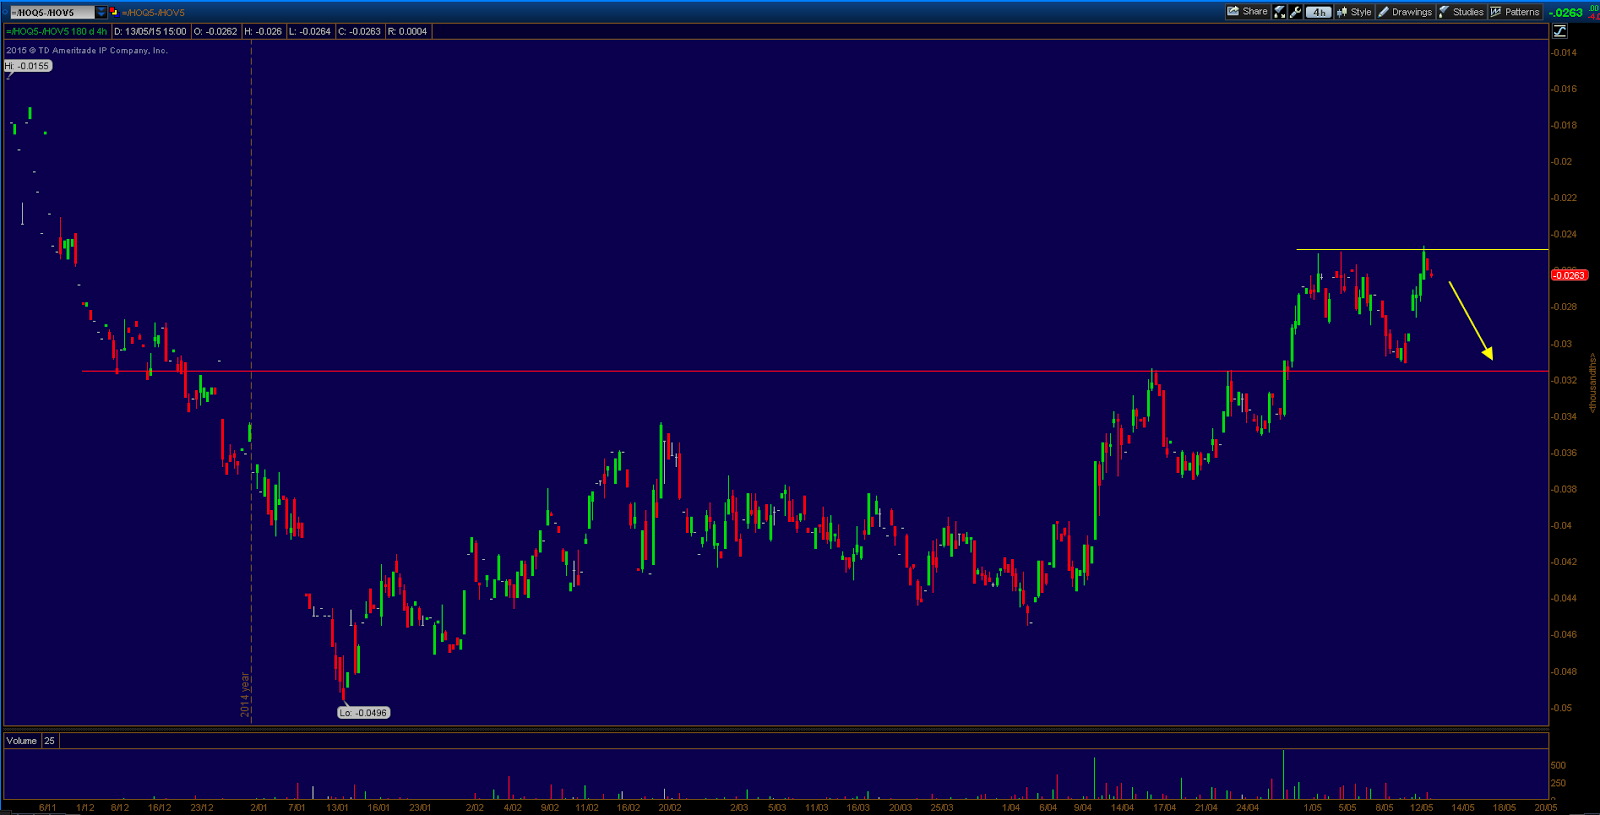This screenshot has height=815, width=1600.
Task: Select the white horizontal resistance line
Action: [1422, 249]
